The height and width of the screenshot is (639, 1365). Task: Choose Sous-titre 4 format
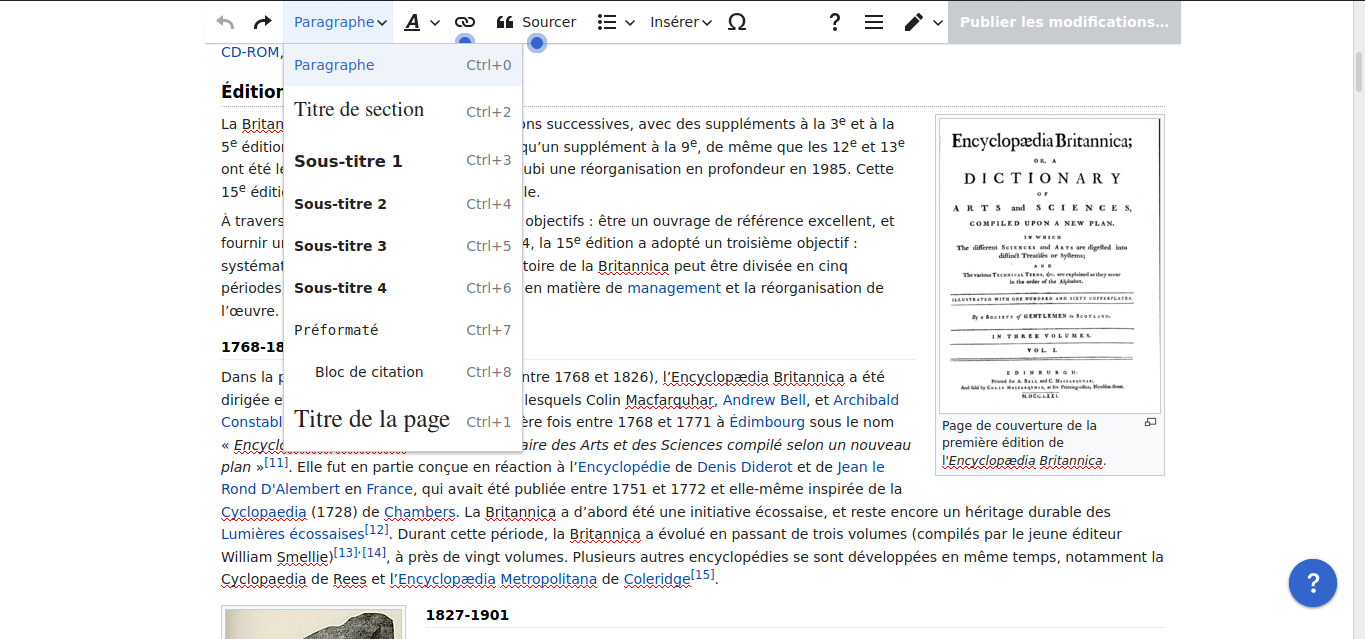[x=403, y=288]
